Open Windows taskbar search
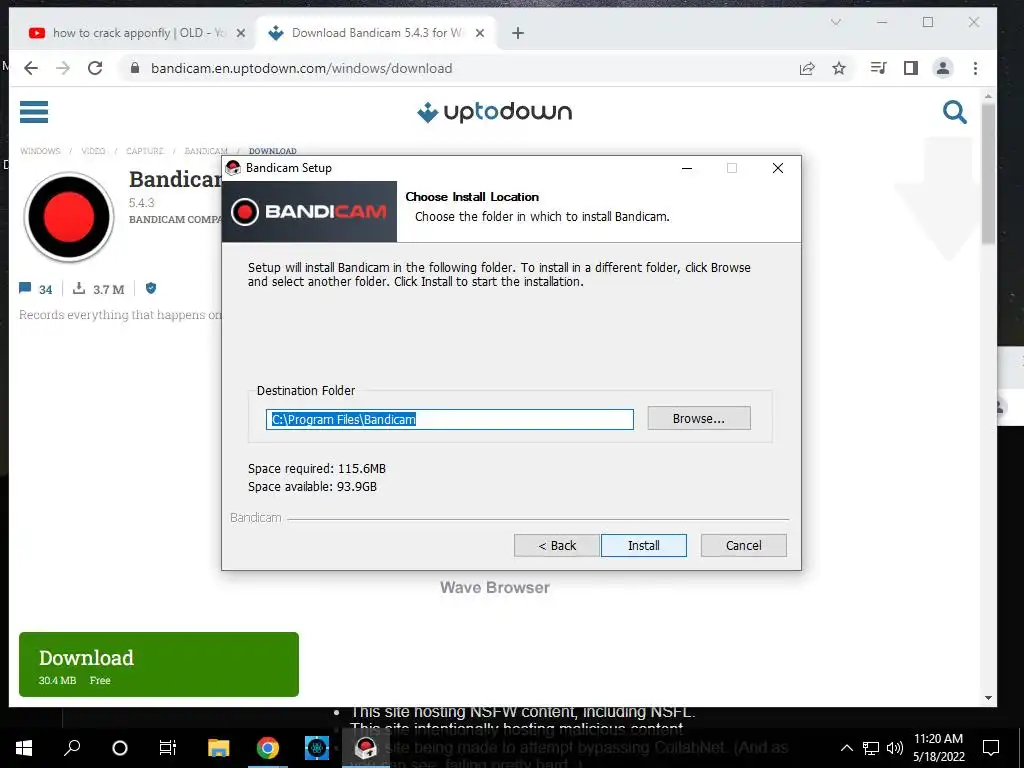The width and height of the screenshot is (1024, 768). 72,748
